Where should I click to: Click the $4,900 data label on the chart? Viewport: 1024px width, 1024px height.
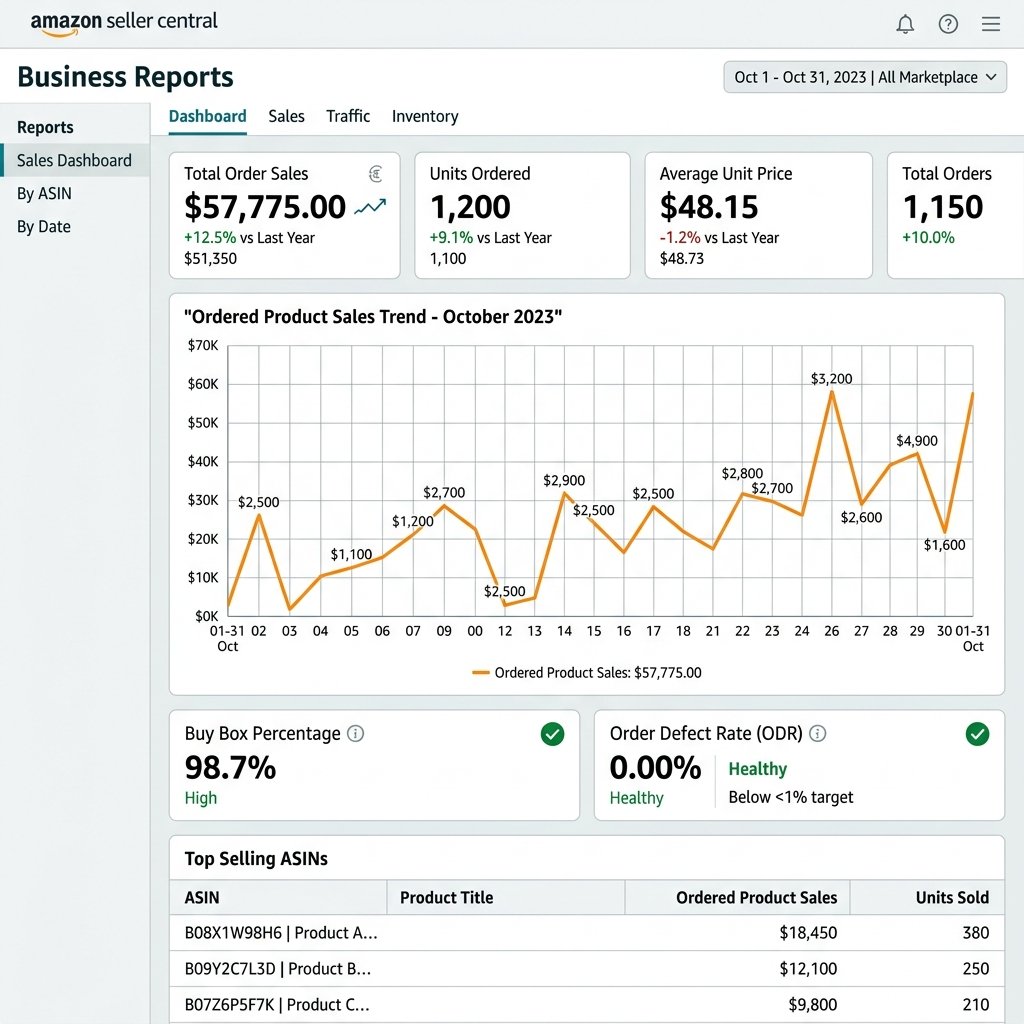pyautogui.click(x=917, y=441)
